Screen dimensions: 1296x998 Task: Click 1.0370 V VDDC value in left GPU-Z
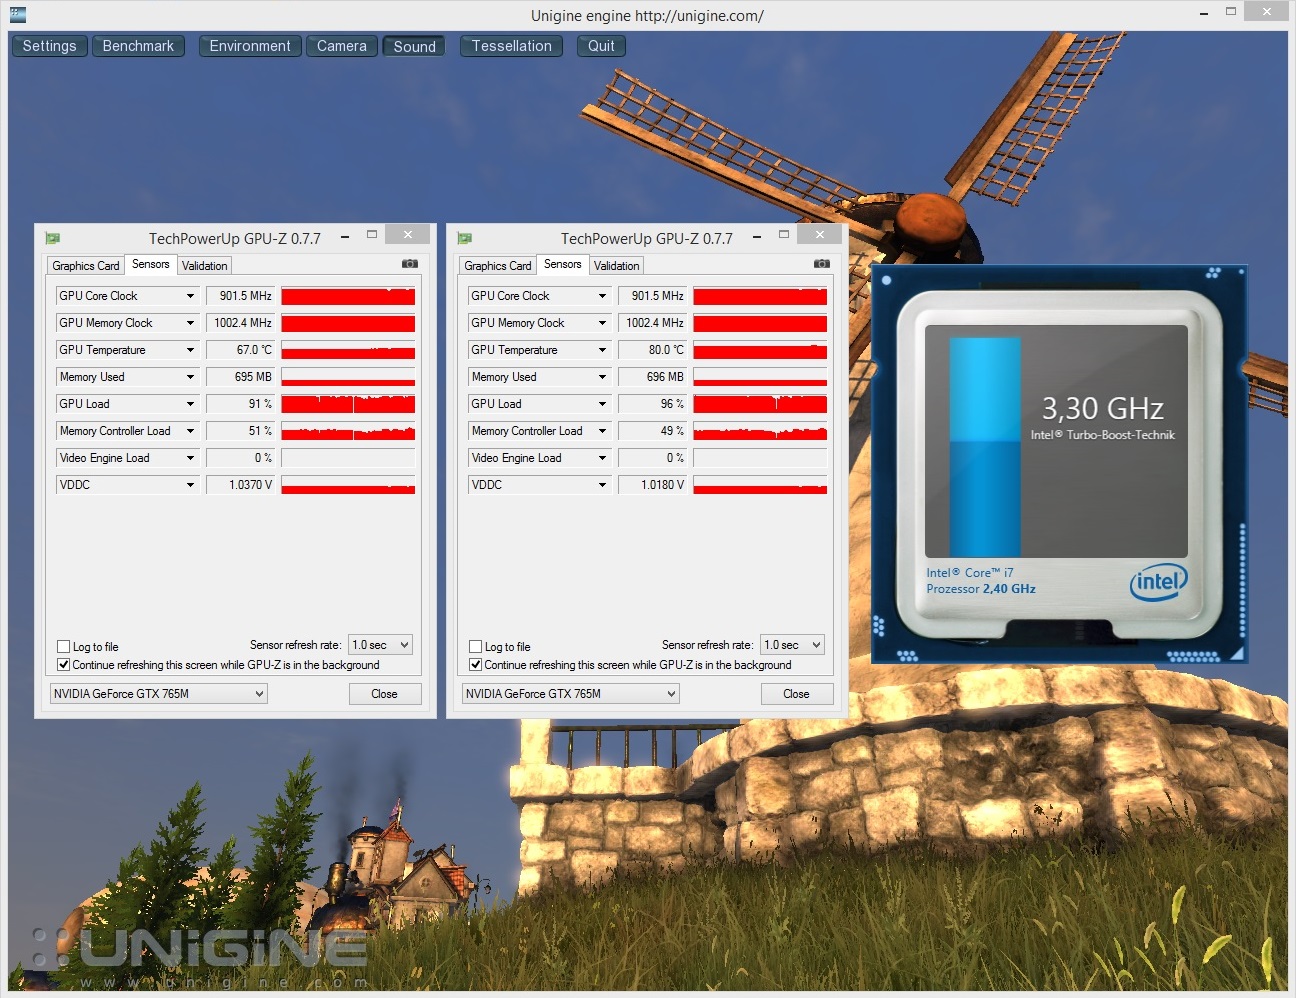coord(241,485)
